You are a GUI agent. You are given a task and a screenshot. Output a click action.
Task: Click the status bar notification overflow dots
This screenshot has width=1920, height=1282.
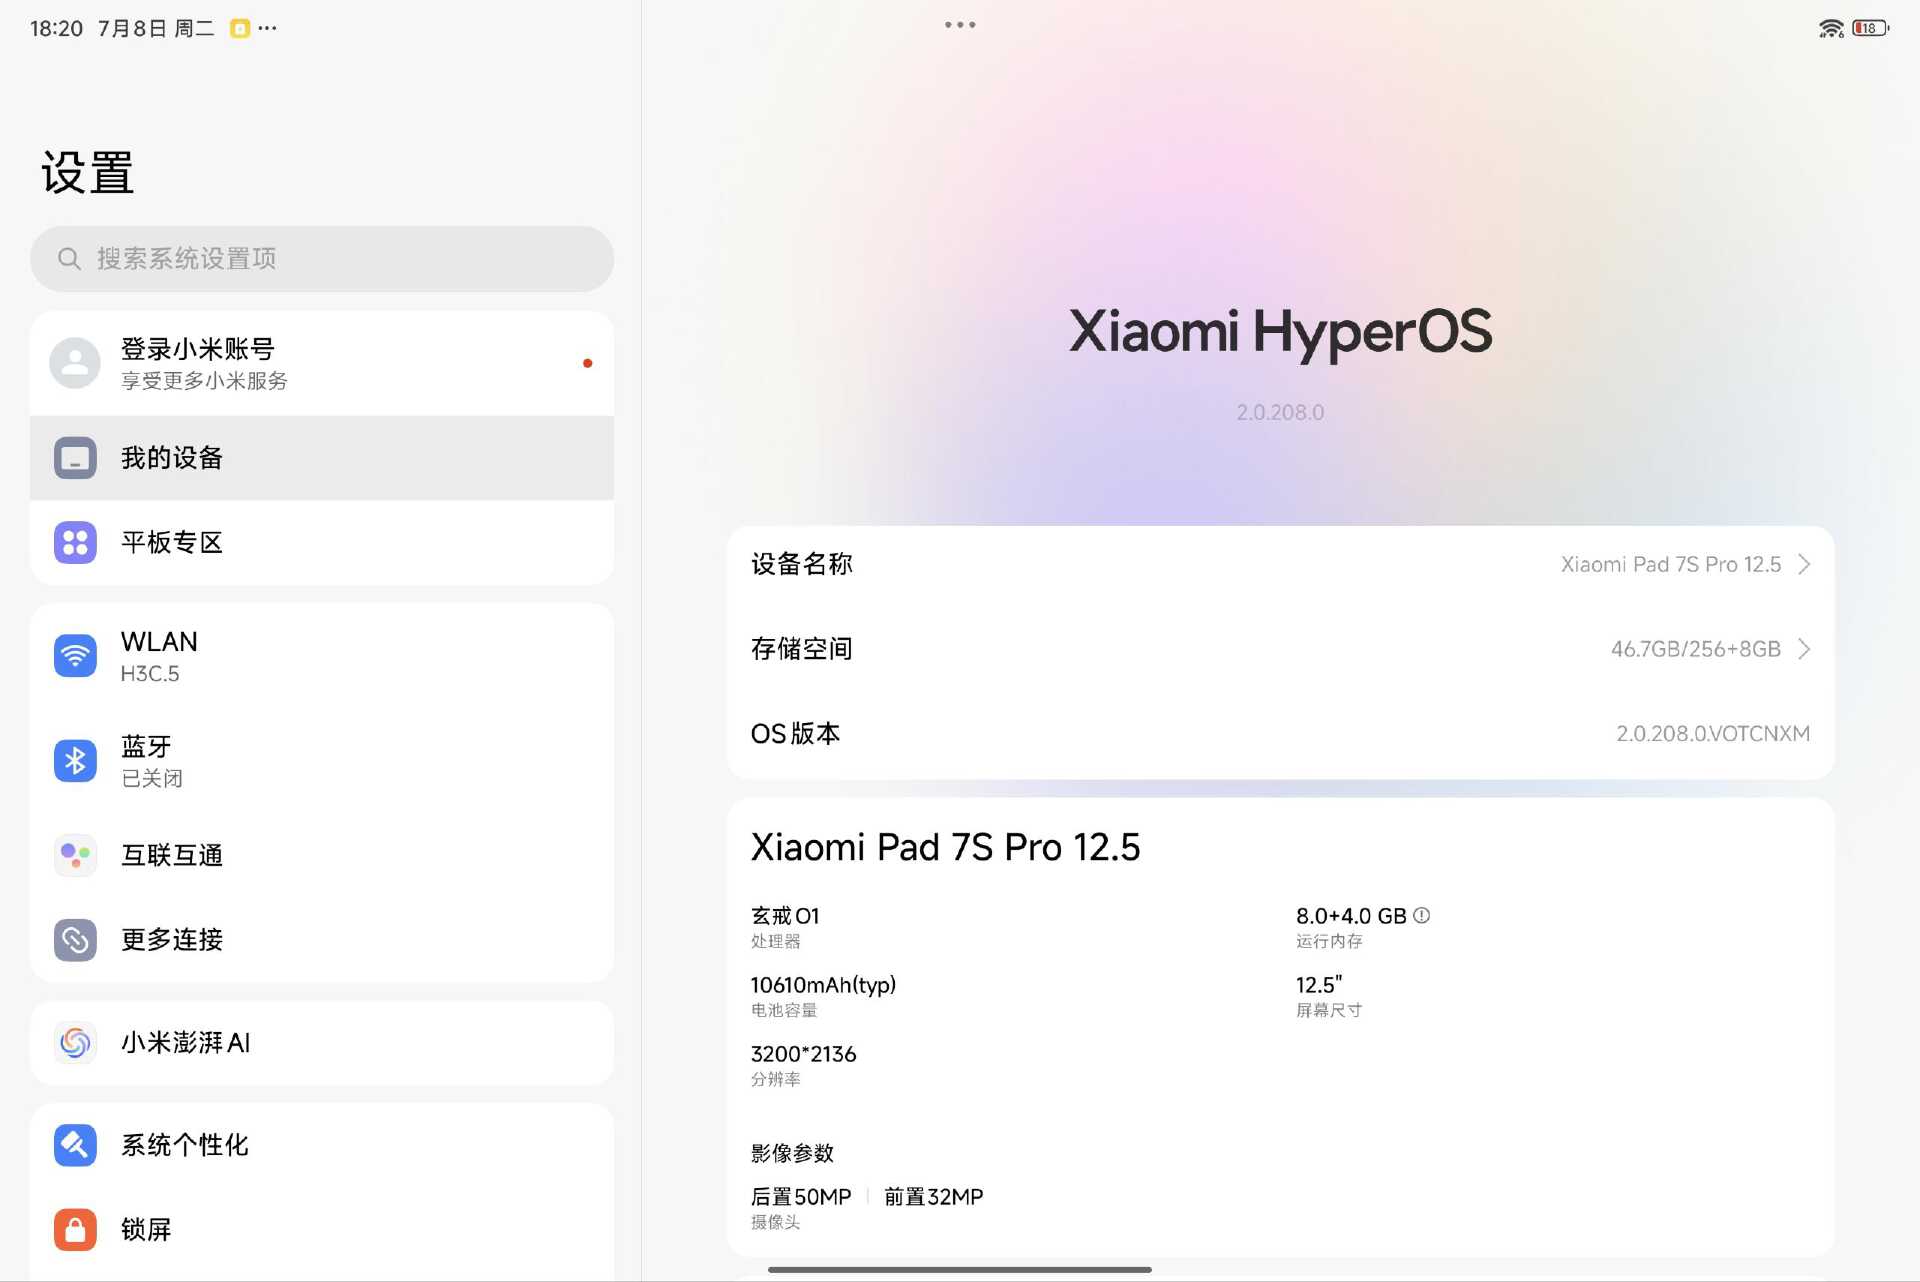point(267,28)
